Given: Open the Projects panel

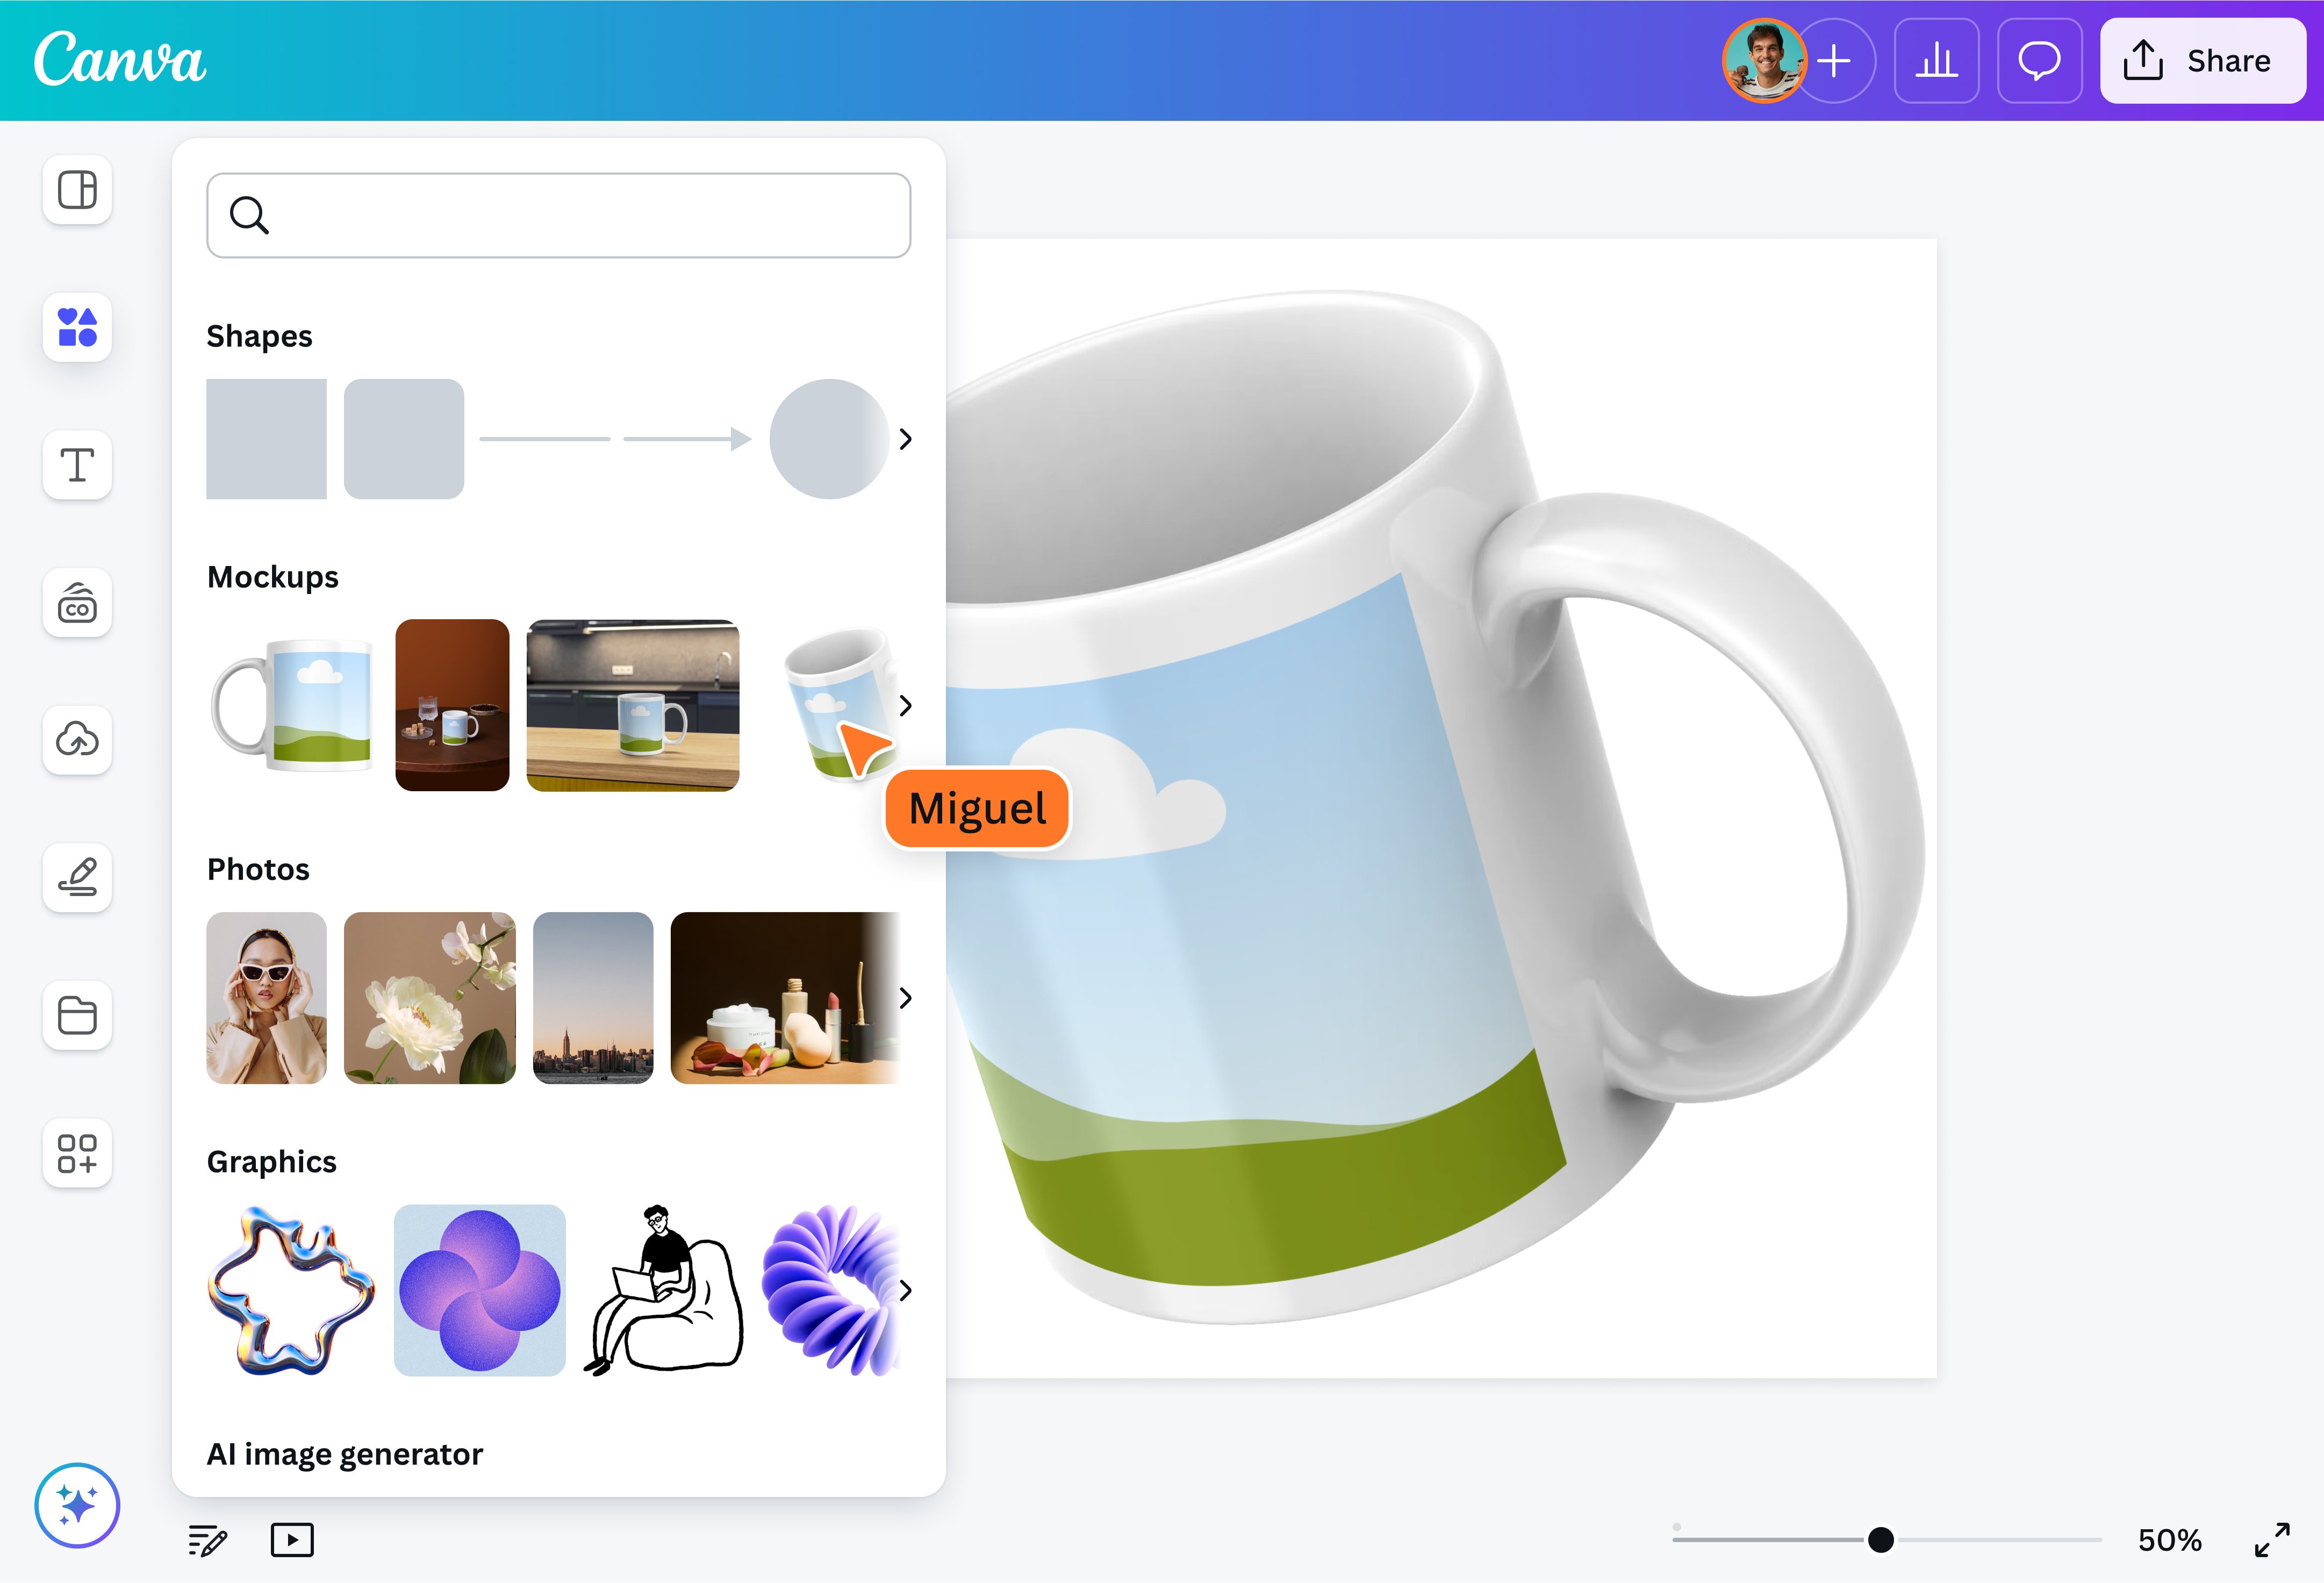Looking at the screenshot, I should 77,1016.
